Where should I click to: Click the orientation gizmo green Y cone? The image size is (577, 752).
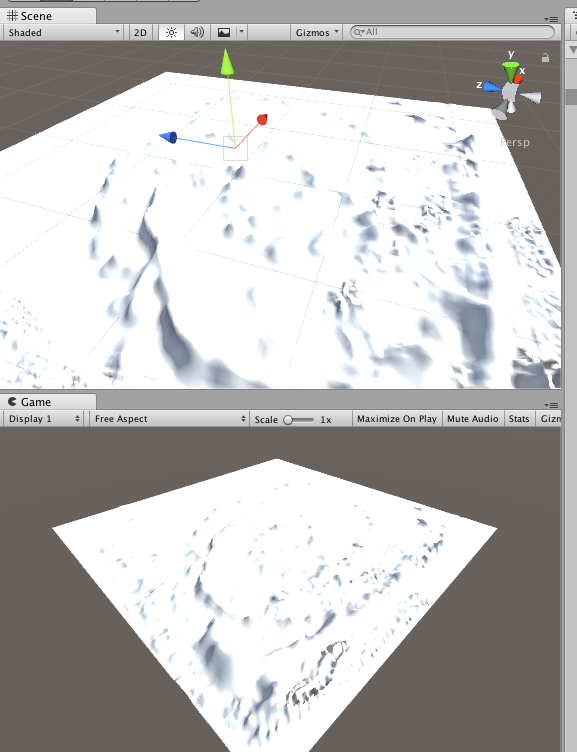510,70
